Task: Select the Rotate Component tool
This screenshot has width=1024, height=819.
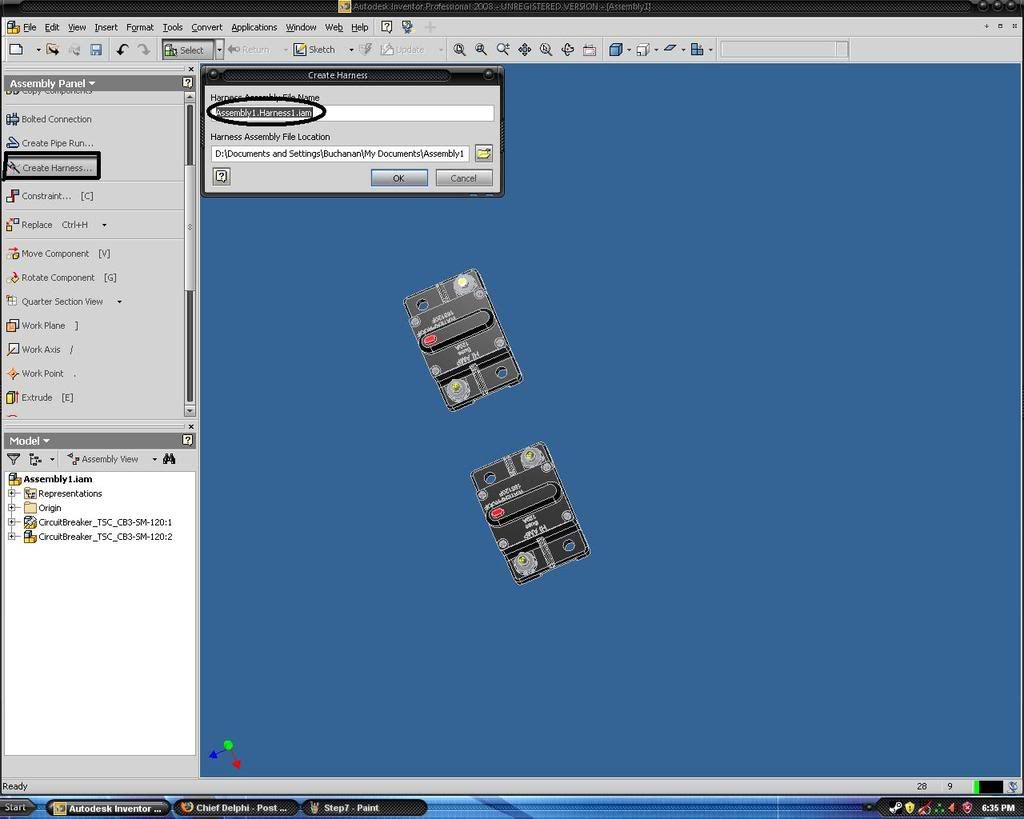Action: pyautogui.click(x=61, y=278)
